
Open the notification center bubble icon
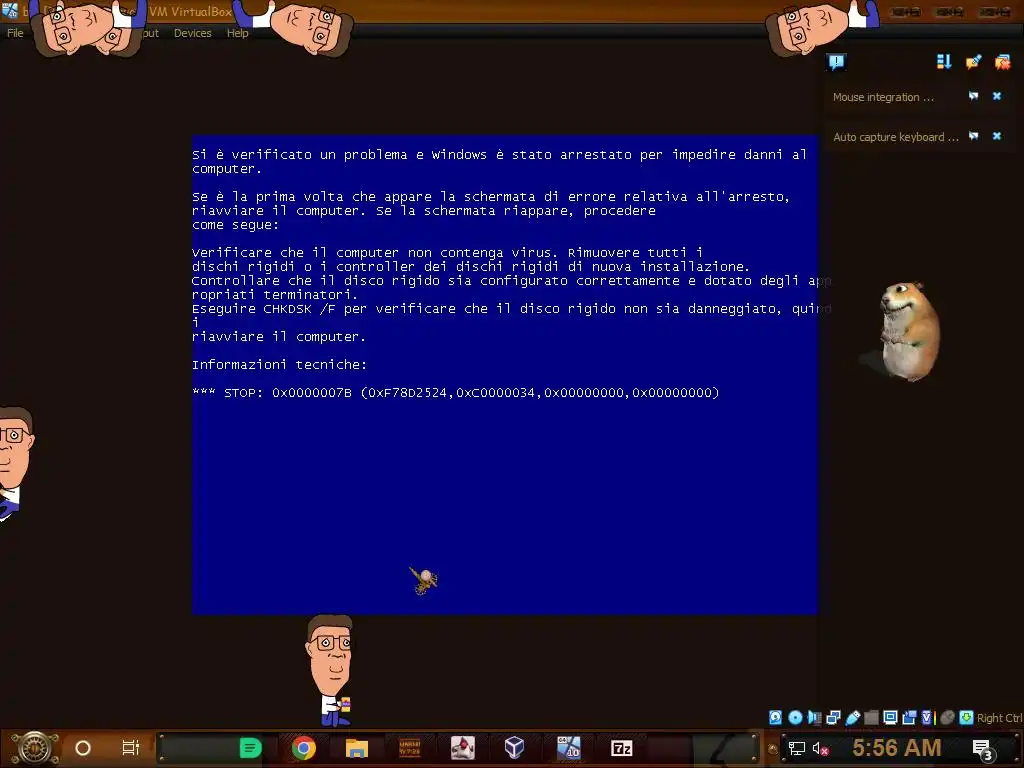[x=837, y=62]
